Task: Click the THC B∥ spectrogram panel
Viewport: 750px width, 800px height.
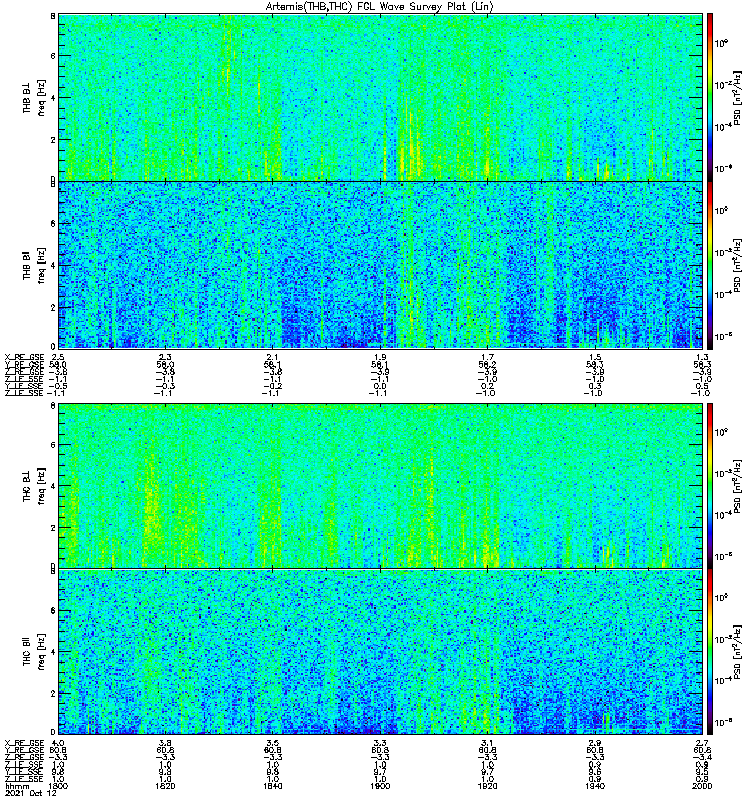Action: tap(381, 652)
